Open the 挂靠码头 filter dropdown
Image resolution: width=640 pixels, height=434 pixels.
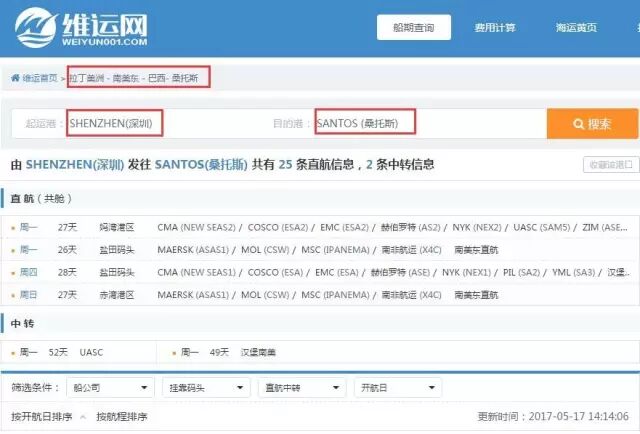point(206,387)
